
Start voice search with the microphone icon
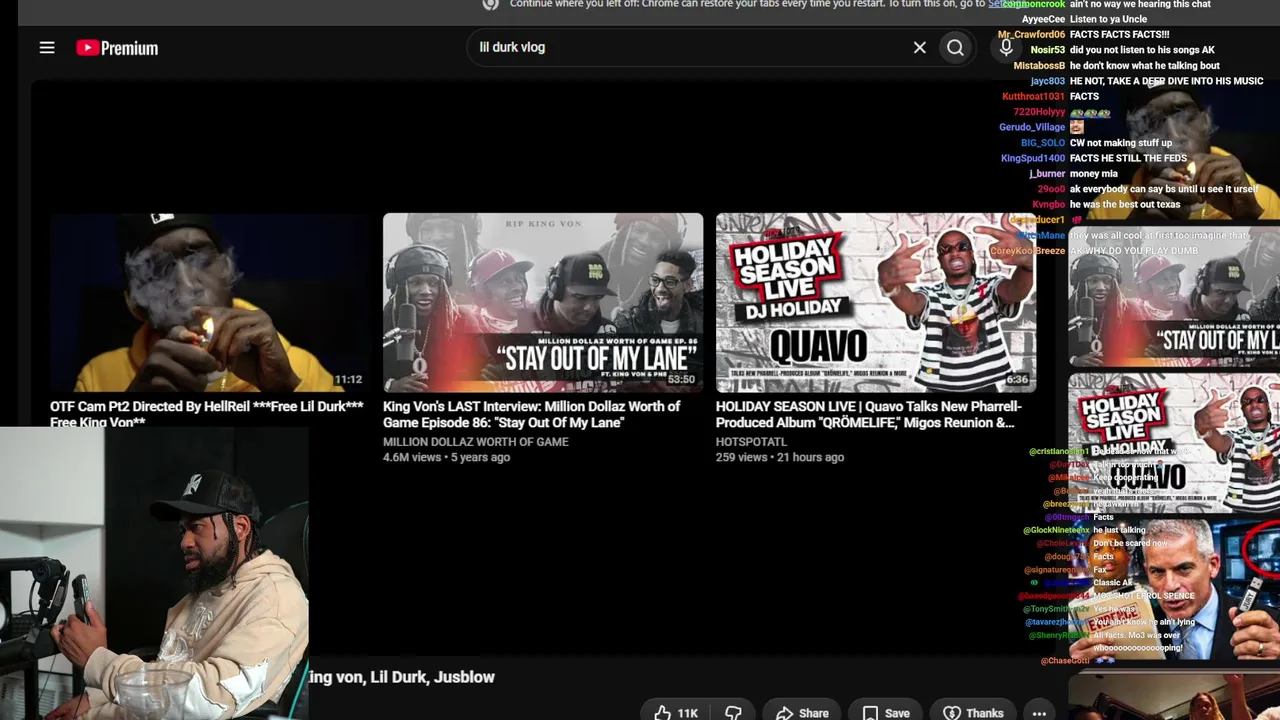coord(1006,47)
